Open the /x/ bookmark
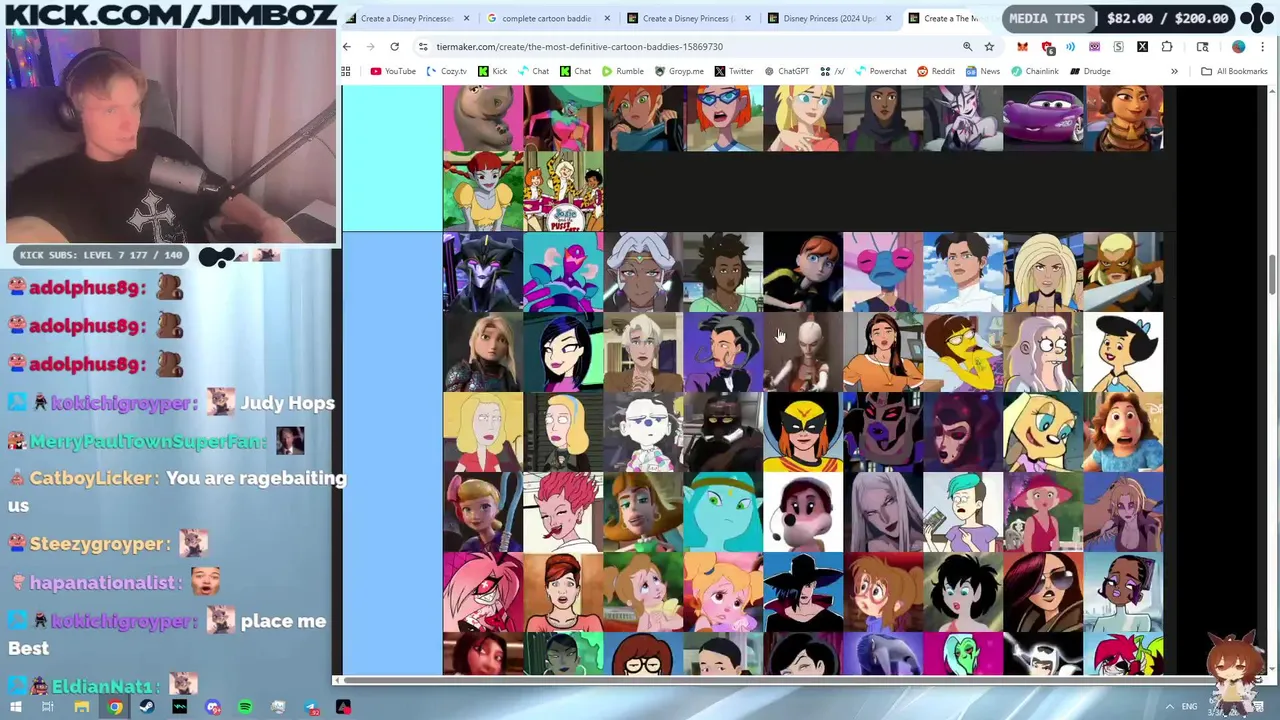 (x=832, y=71)
